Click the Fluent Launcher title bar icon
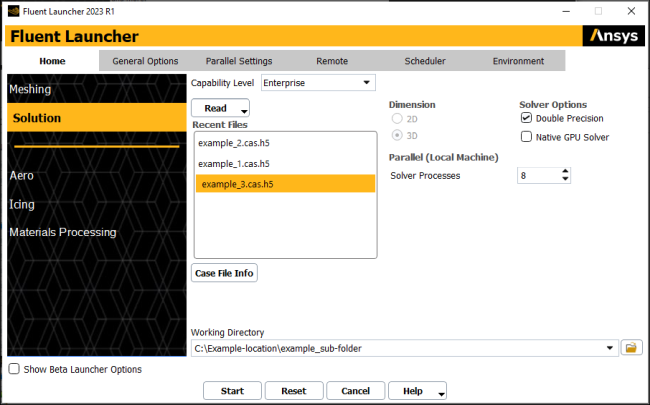 pos(14,11)
